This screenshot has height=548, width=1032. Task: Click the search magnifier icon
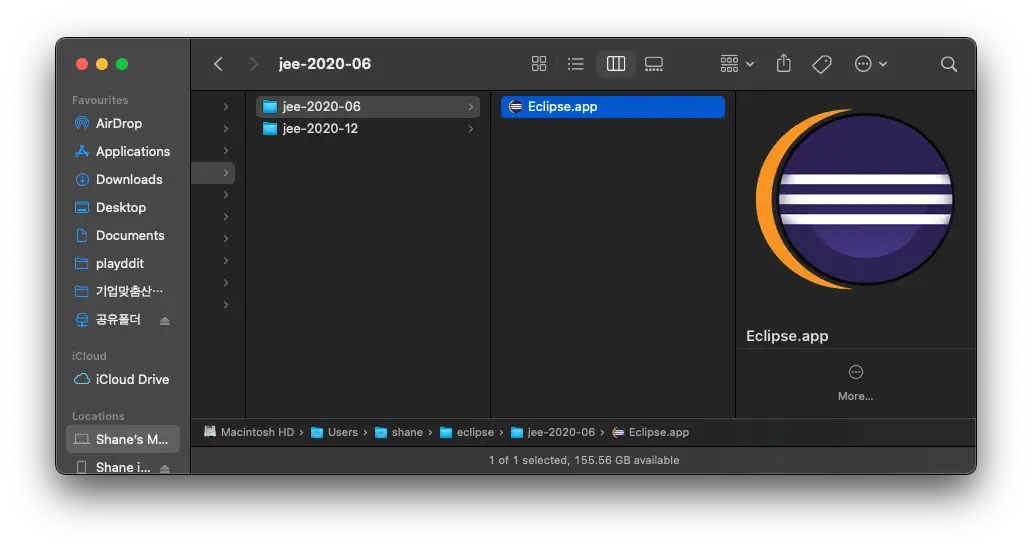click(948, 64)
